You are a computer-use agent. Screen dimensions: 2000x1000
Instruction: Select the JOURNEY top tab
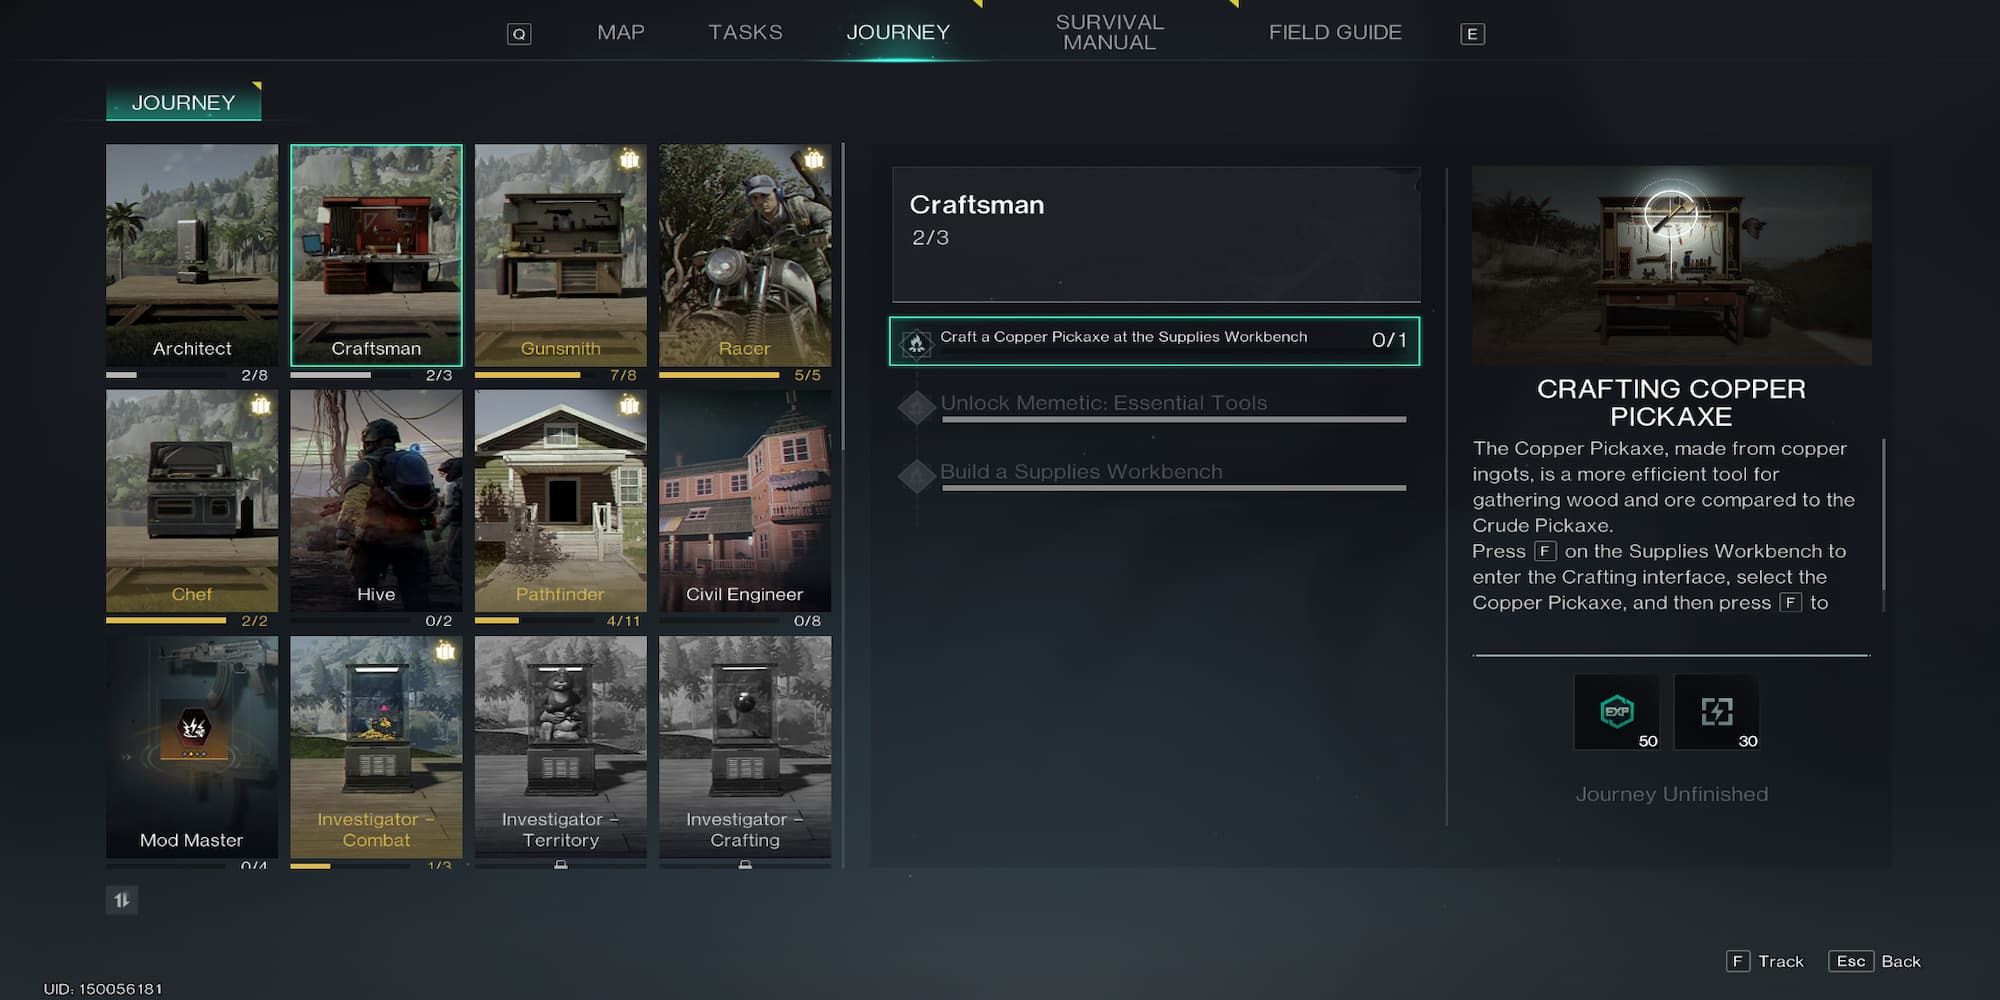click(898, 33)
